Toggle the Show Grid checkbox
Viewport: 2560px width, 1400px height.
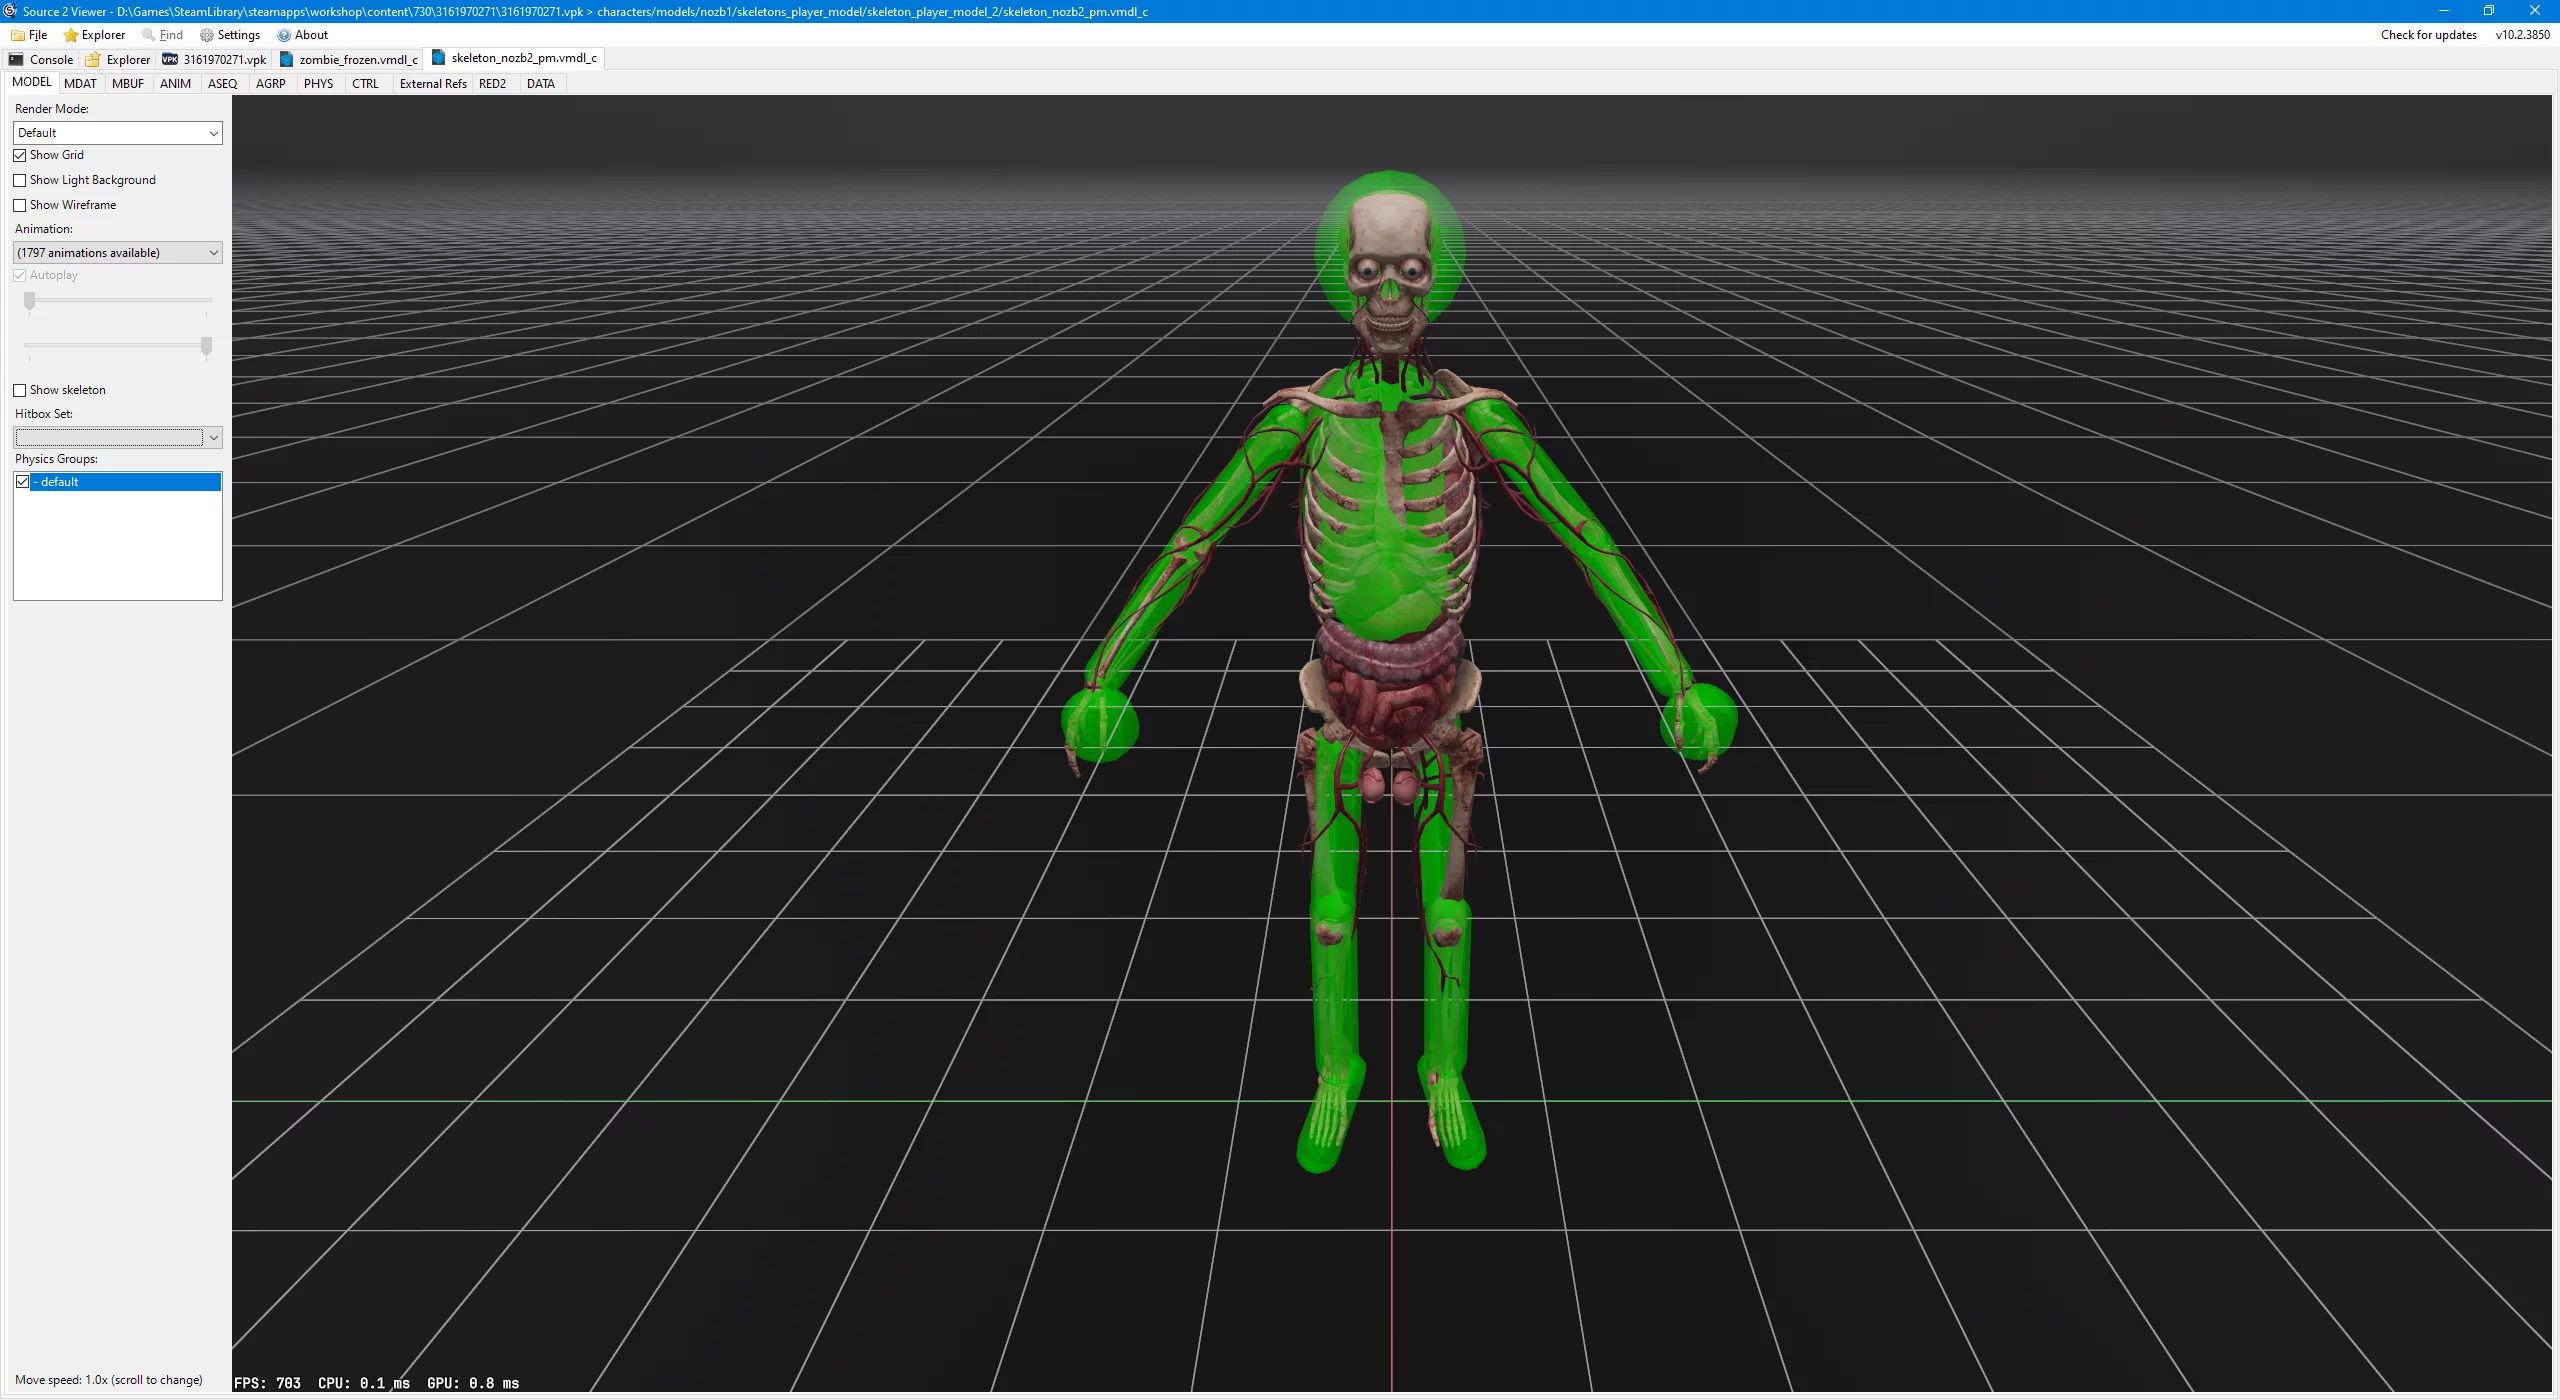[20, 156]
